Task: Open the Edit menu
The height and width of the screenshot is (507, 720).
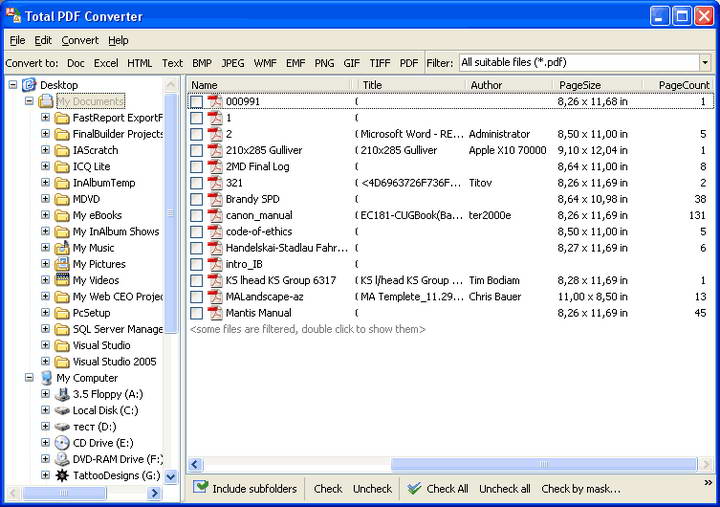Action: [x=43, y=40]
